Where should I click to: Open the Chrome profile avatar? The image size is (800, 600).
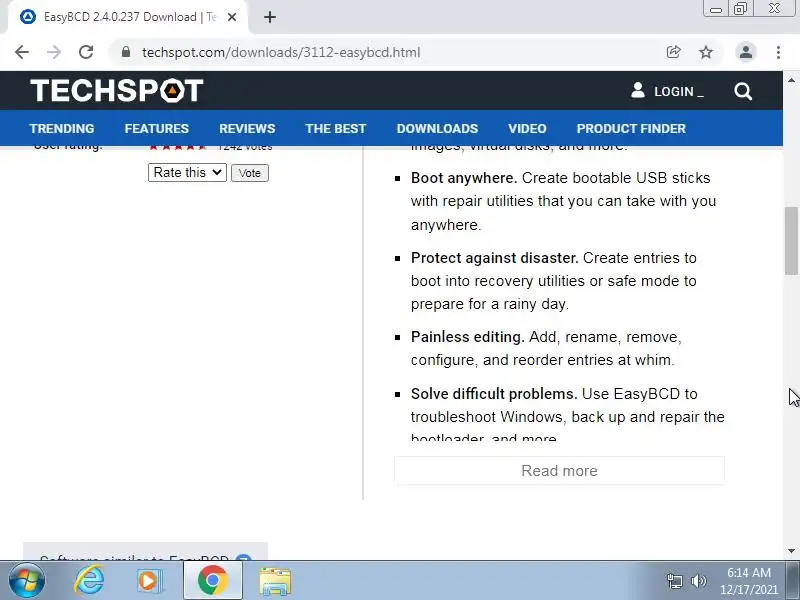(x=745, y=52)
